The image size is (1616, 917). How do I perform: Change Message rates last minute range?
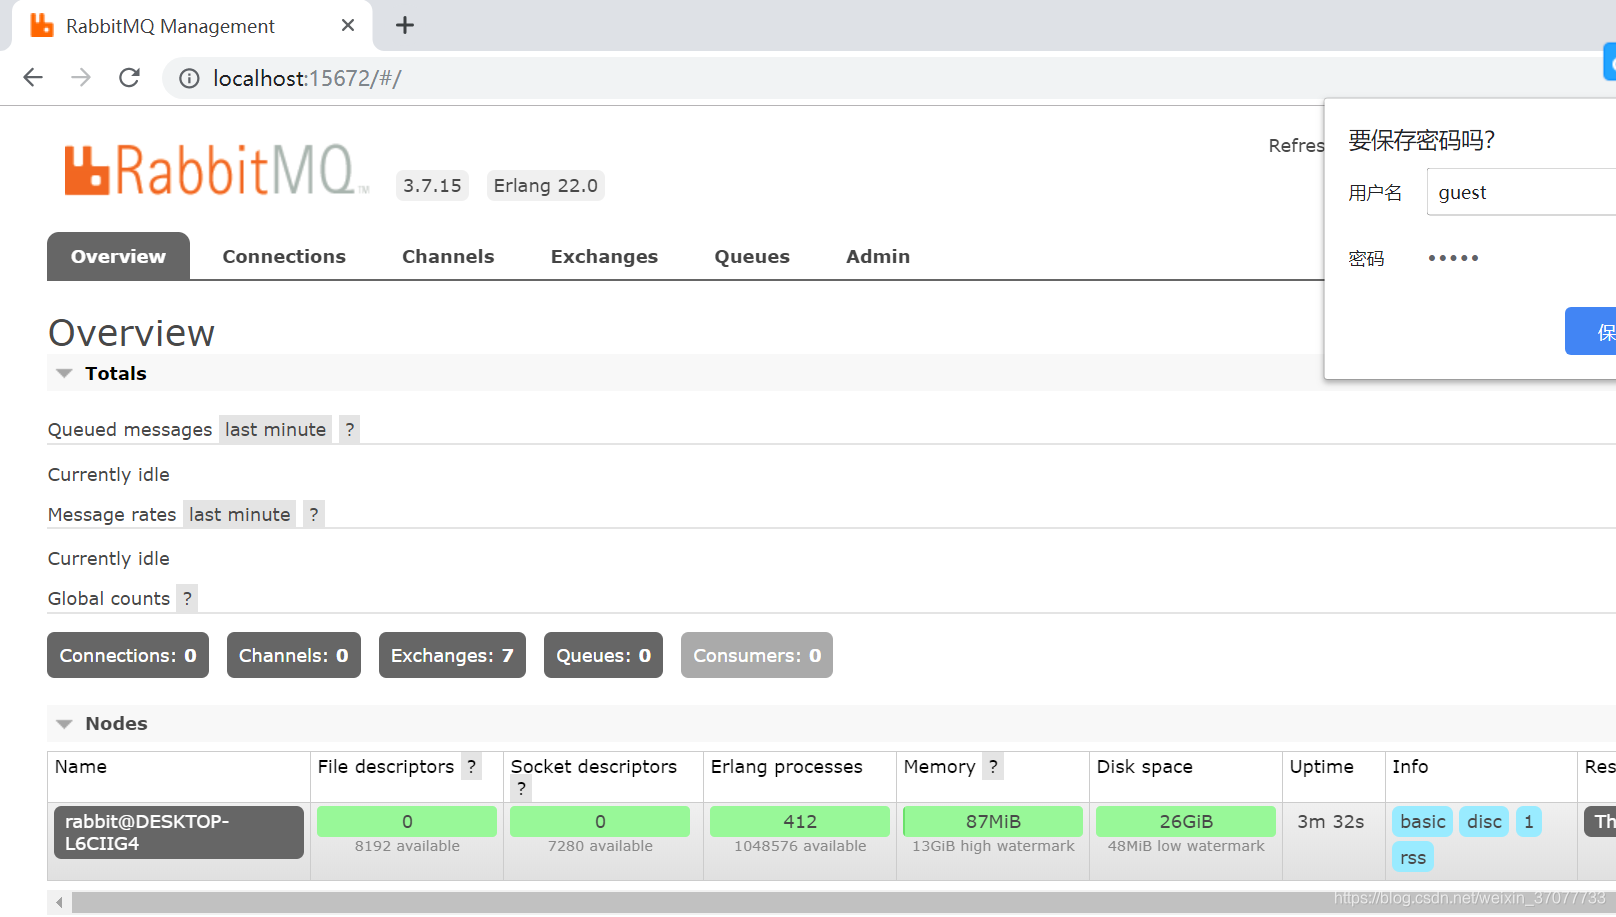(x=239, y=514)
